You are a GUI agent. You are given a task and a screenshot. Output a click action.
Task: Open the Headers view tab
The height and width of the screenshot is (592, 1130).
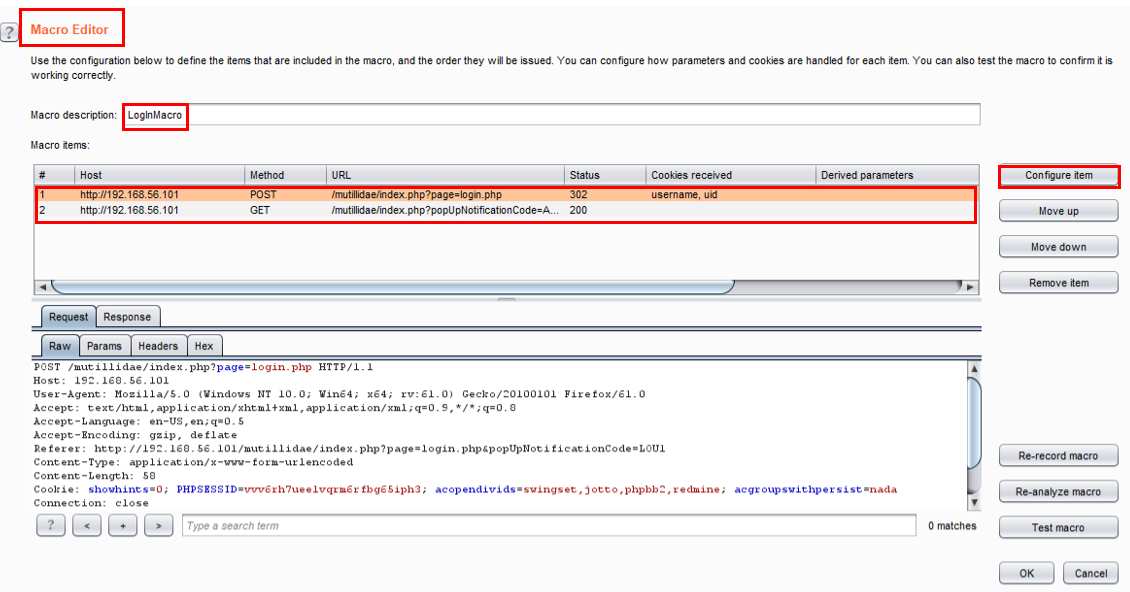158,346
